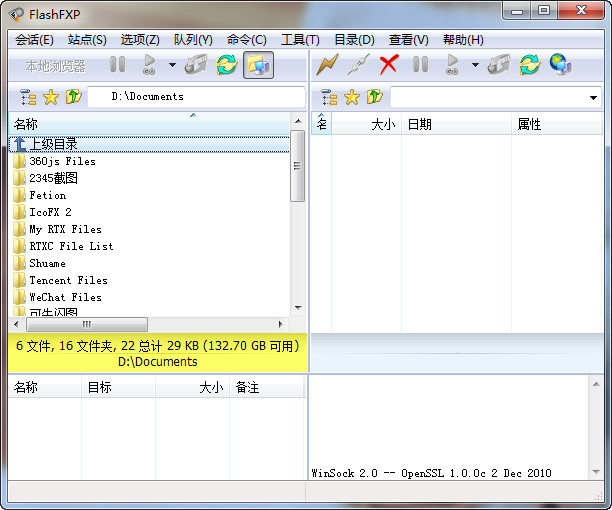Open the remote transfer queue dropdown arrow
The height and width of the screenshot is (510, 612).
click(475, 66)
